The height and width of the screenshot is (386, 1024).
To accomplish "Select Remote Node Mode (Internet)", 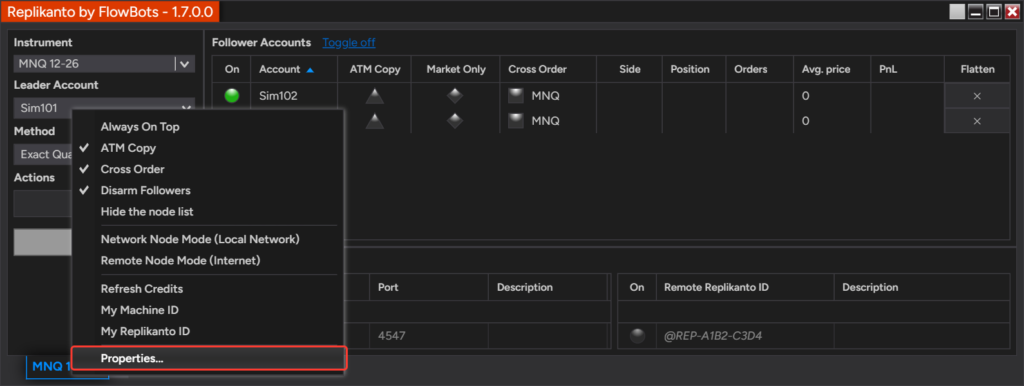I will pos(208,261).
